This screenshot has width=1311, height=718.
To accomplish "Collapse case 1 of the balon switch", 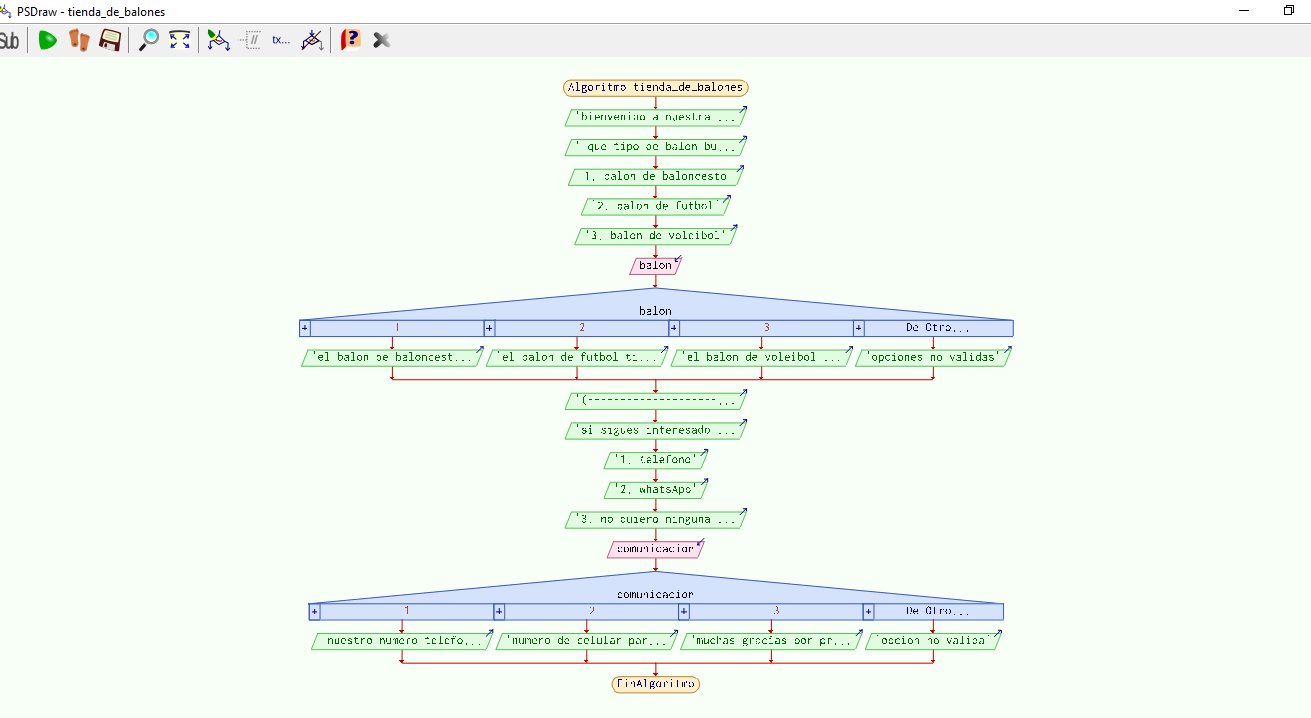I will tap(305, 328).
